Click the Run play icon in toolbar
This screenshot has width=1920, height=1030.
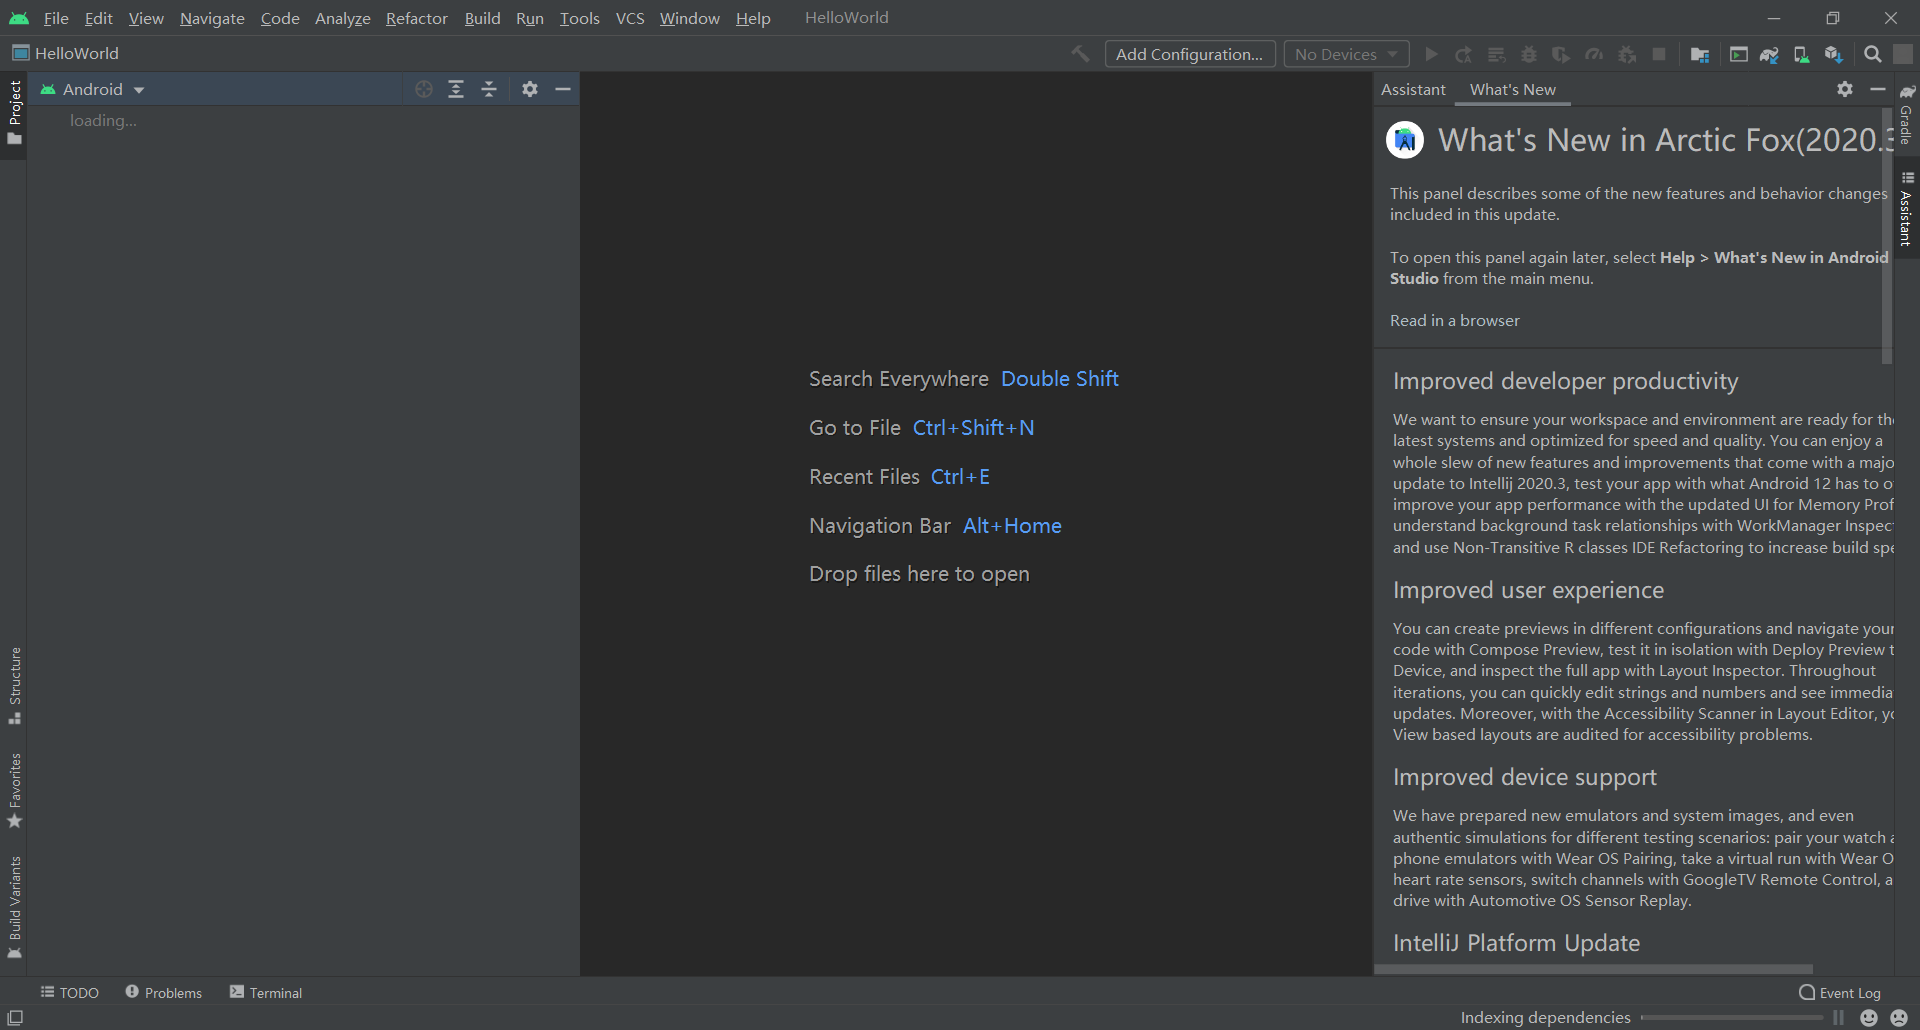(1431, 54)
